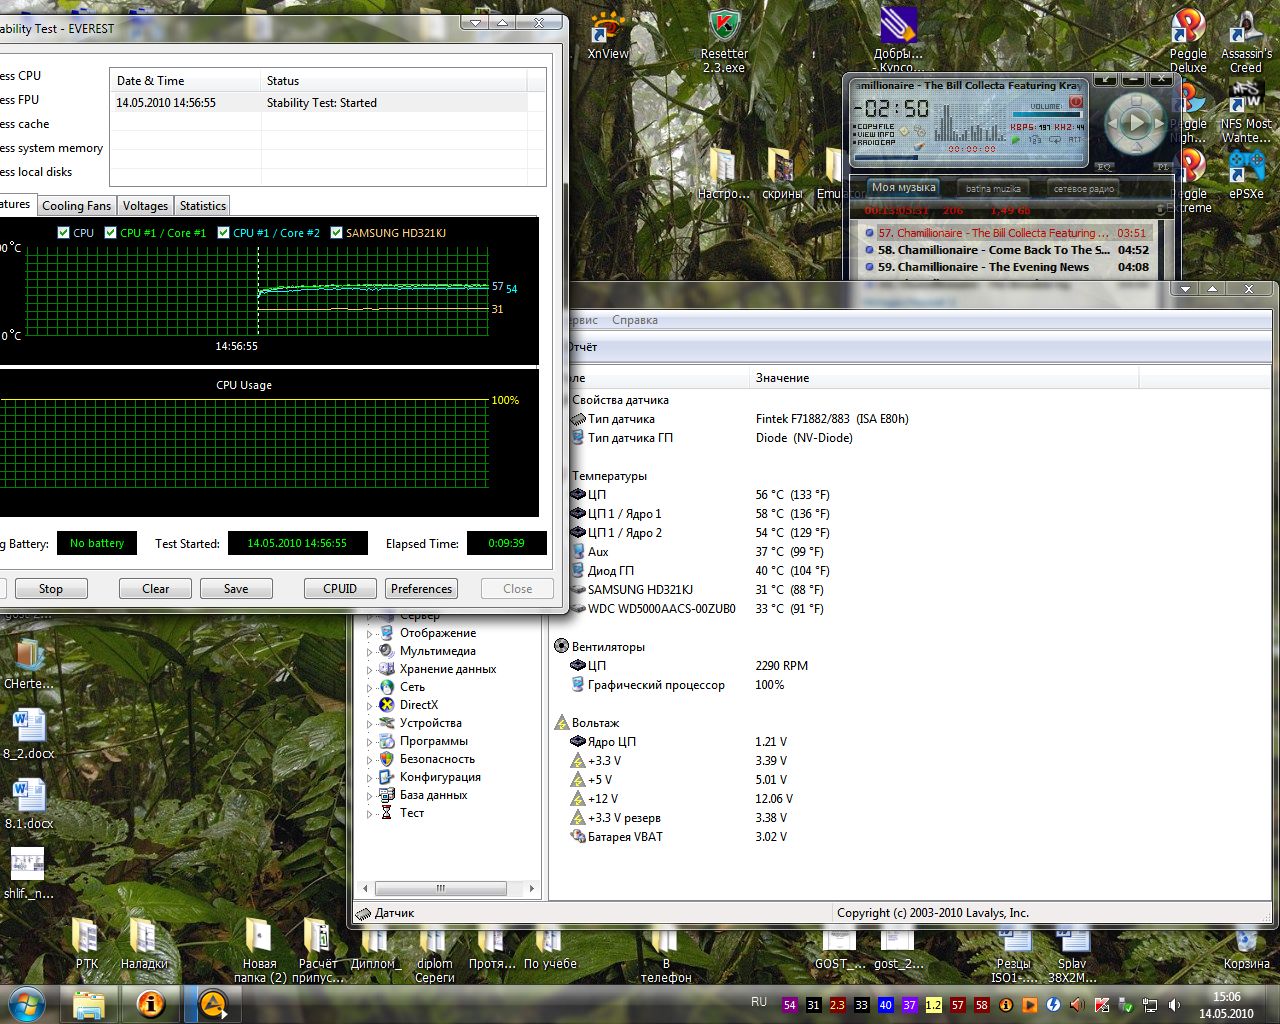
Task: Click the volume slider in the music player
Action: tap(1047, 113)
